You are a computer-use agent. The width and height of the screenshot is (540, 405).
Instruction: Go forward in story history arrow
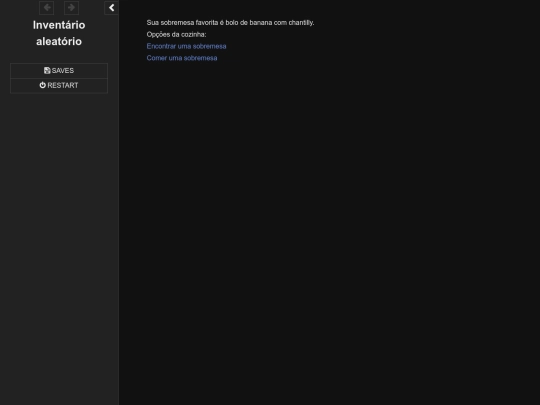point(71,8)
